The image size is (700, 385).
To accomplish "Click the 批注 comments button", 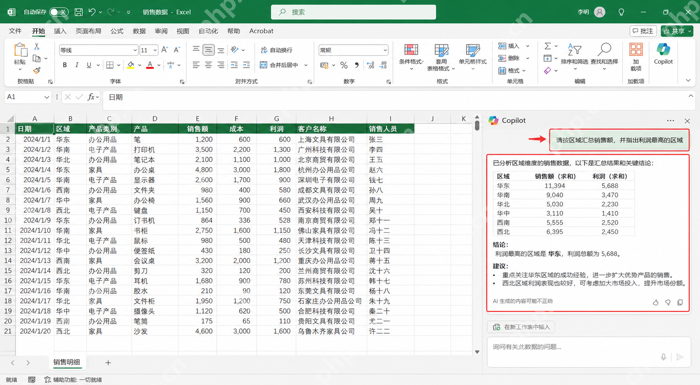I will [643, 31].
